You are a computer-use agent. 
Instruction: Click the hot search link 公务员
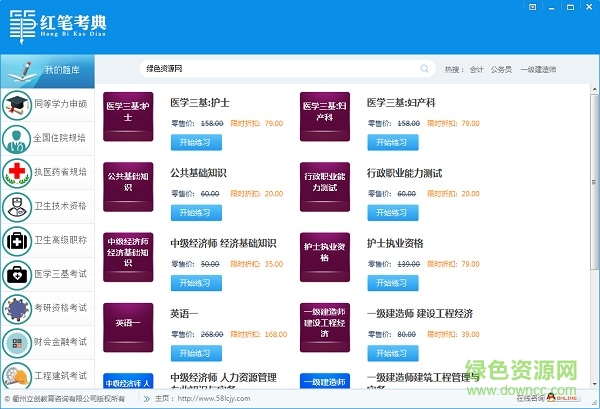(x=502, y=70)
